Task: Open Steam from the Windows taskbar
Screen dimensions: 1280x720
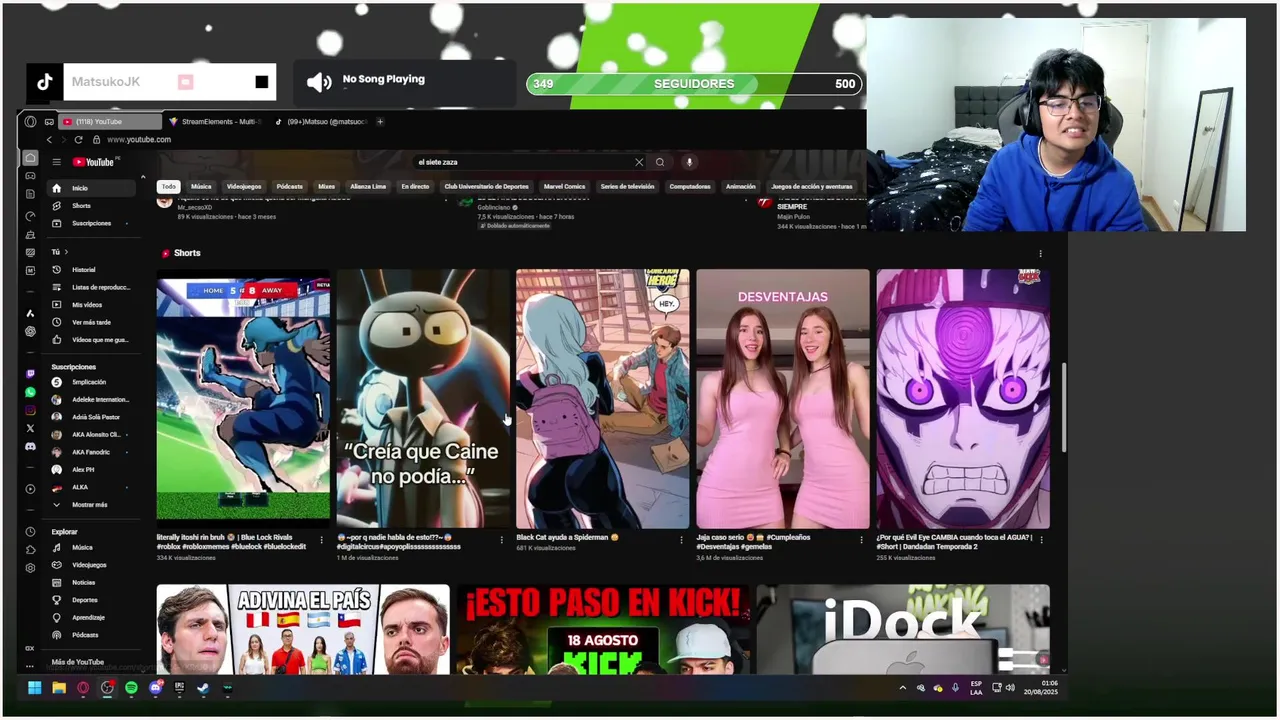Action: 203,688
